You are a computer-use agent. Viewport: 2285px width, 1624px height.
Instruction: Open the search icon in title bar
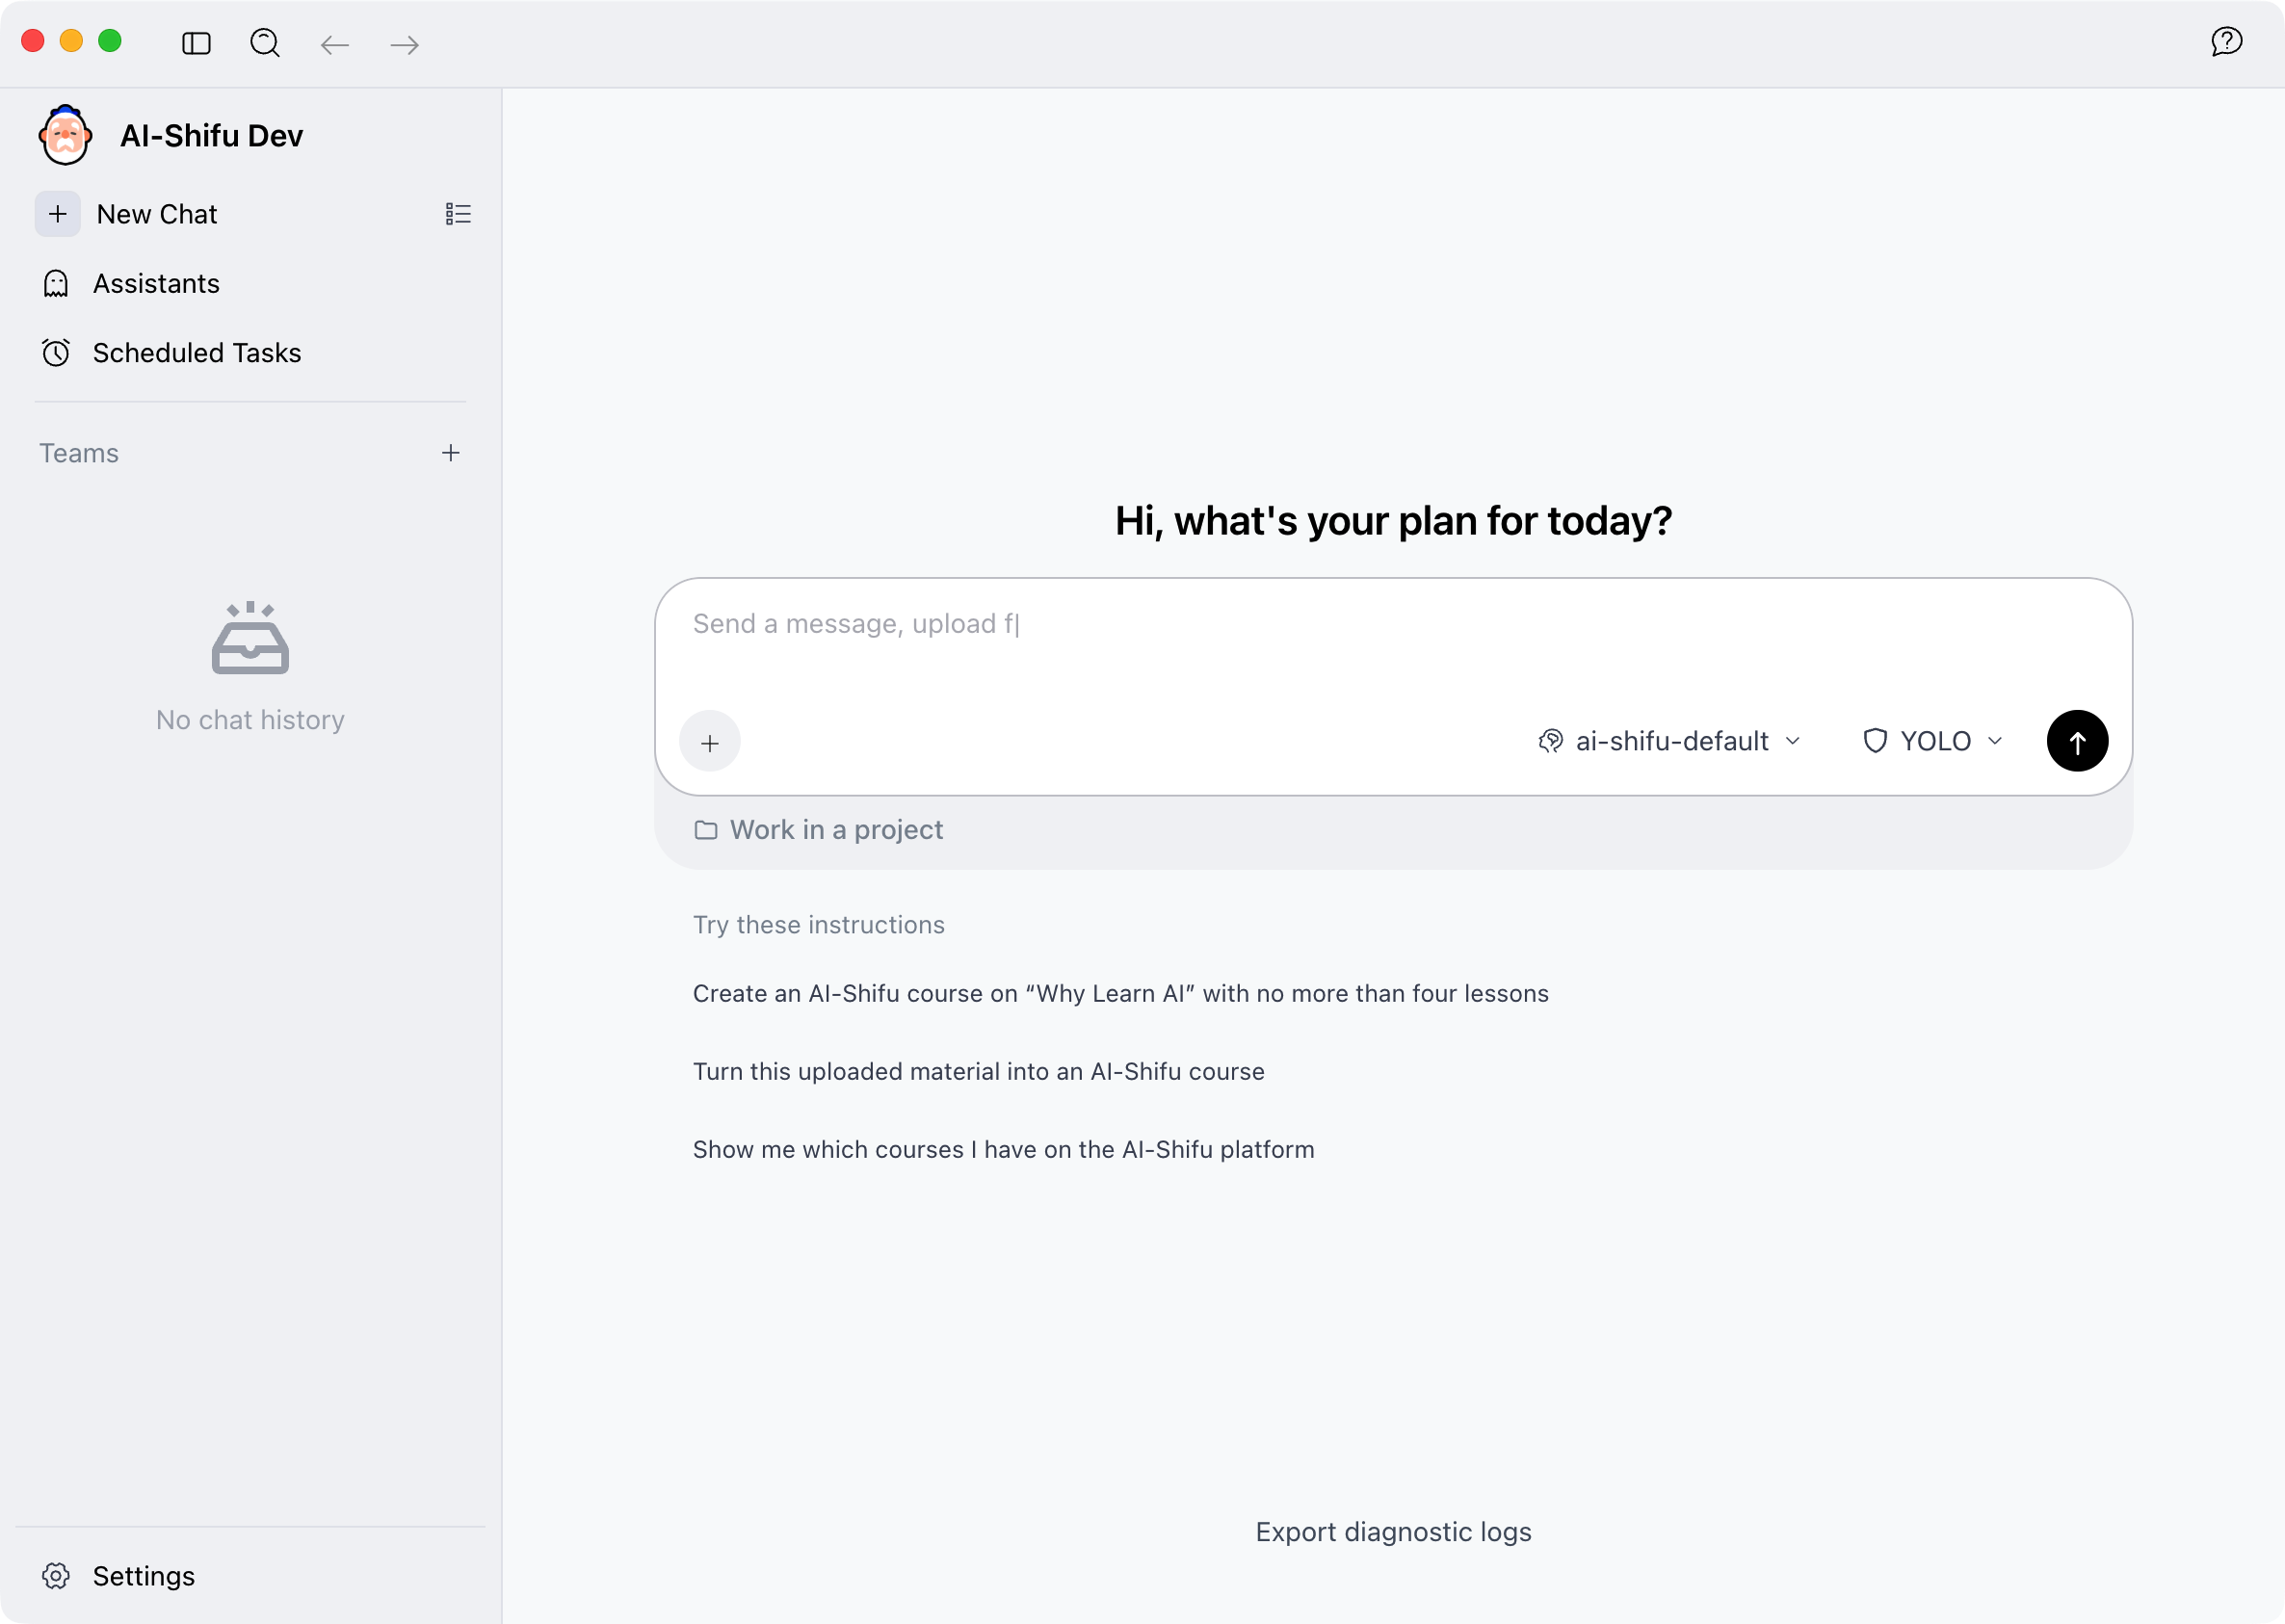(265, 43)
